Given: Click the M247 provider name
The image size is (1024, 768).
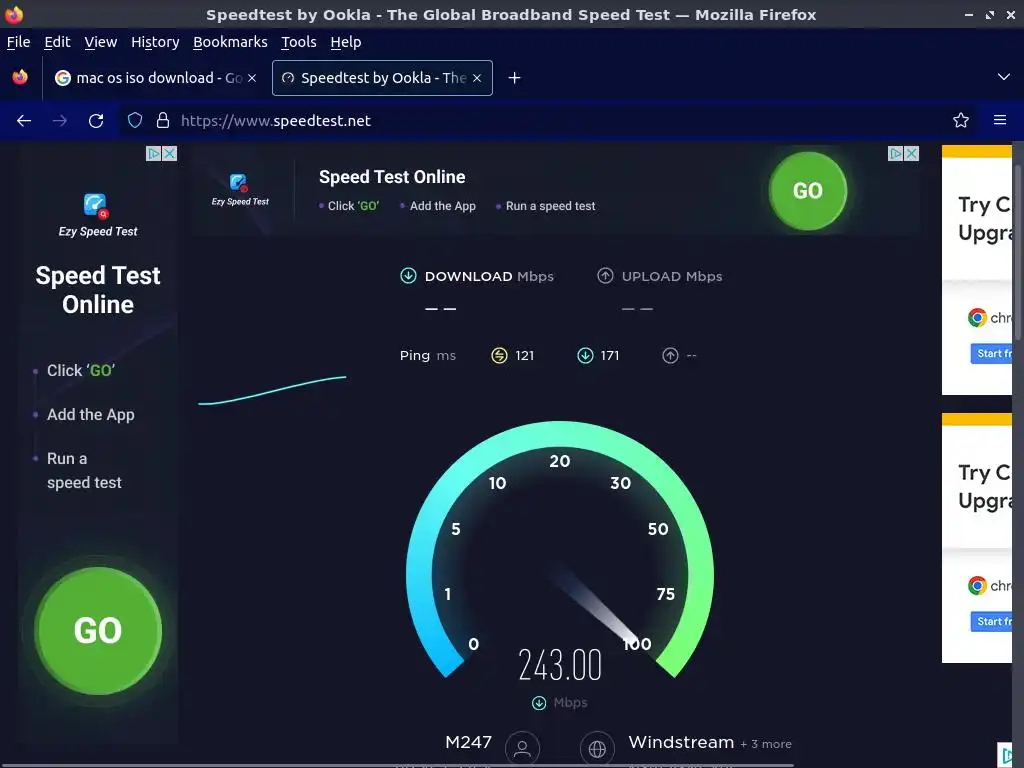Looking at the screenshot, I should click(468, 743).
